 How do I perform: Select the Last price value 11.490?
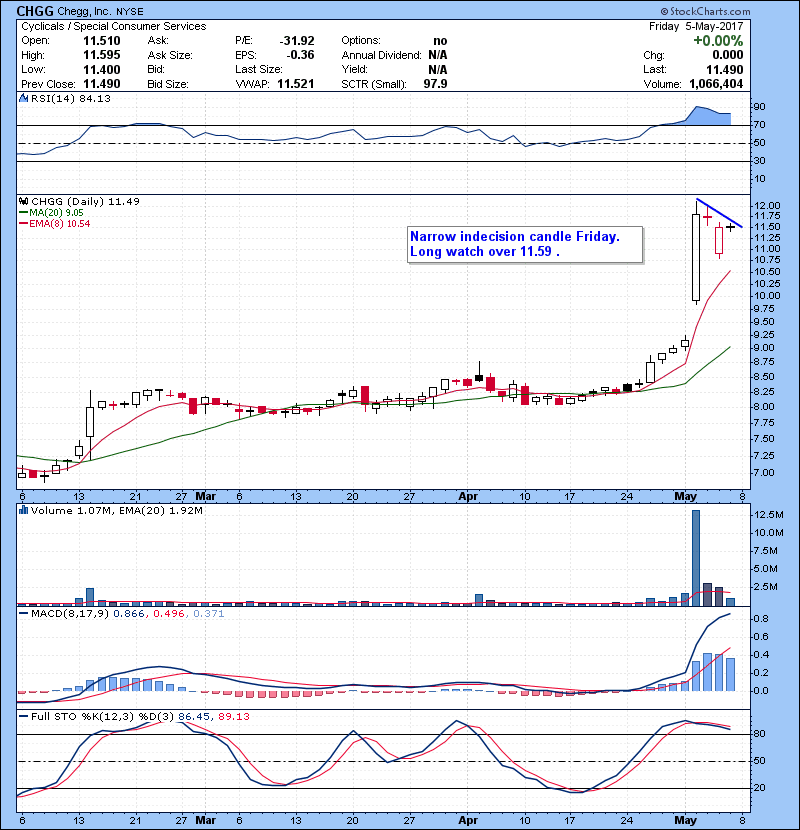(724, 69)
